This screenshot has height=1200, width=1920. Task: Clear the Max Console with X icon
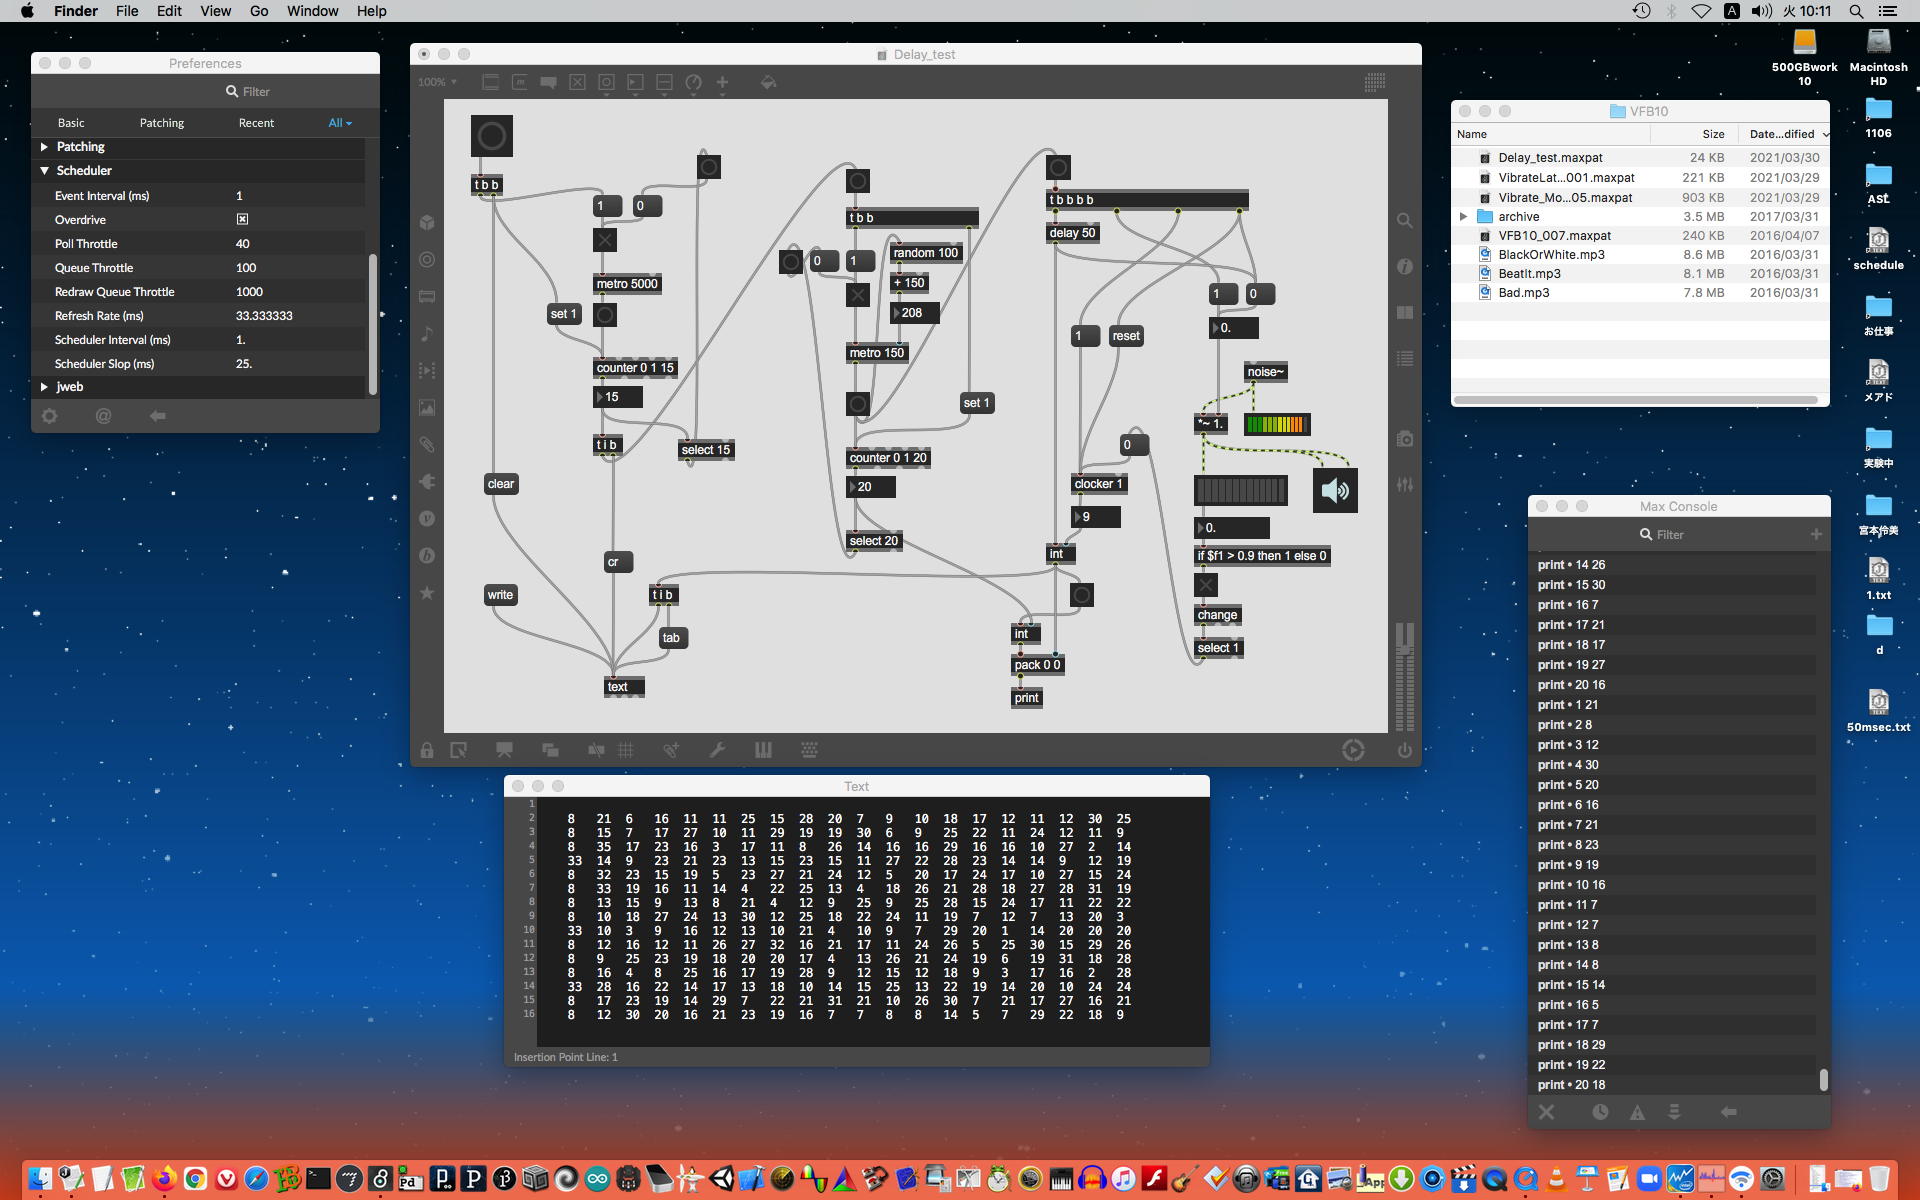click(x=1546, y=1112)
